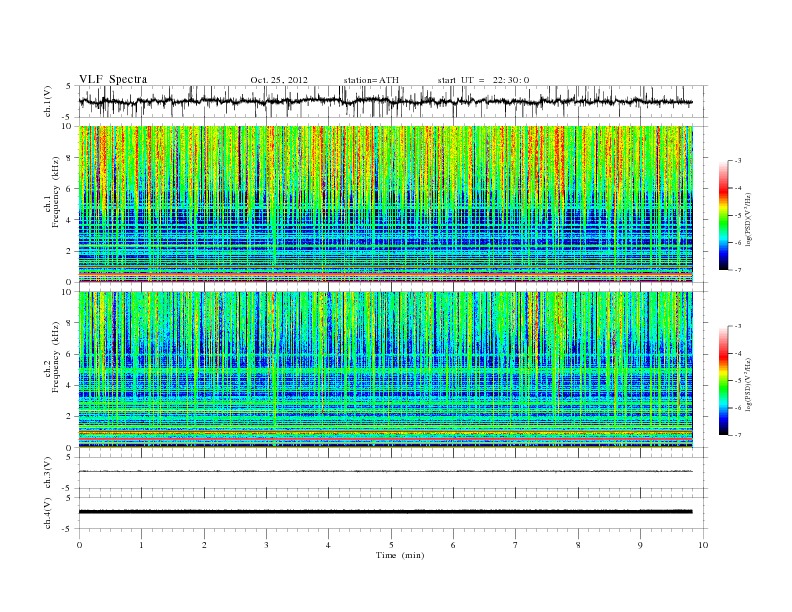The image size is (792, 612).
Task: Click the "Time (min)" axis title
Action: tap(400, 555)
